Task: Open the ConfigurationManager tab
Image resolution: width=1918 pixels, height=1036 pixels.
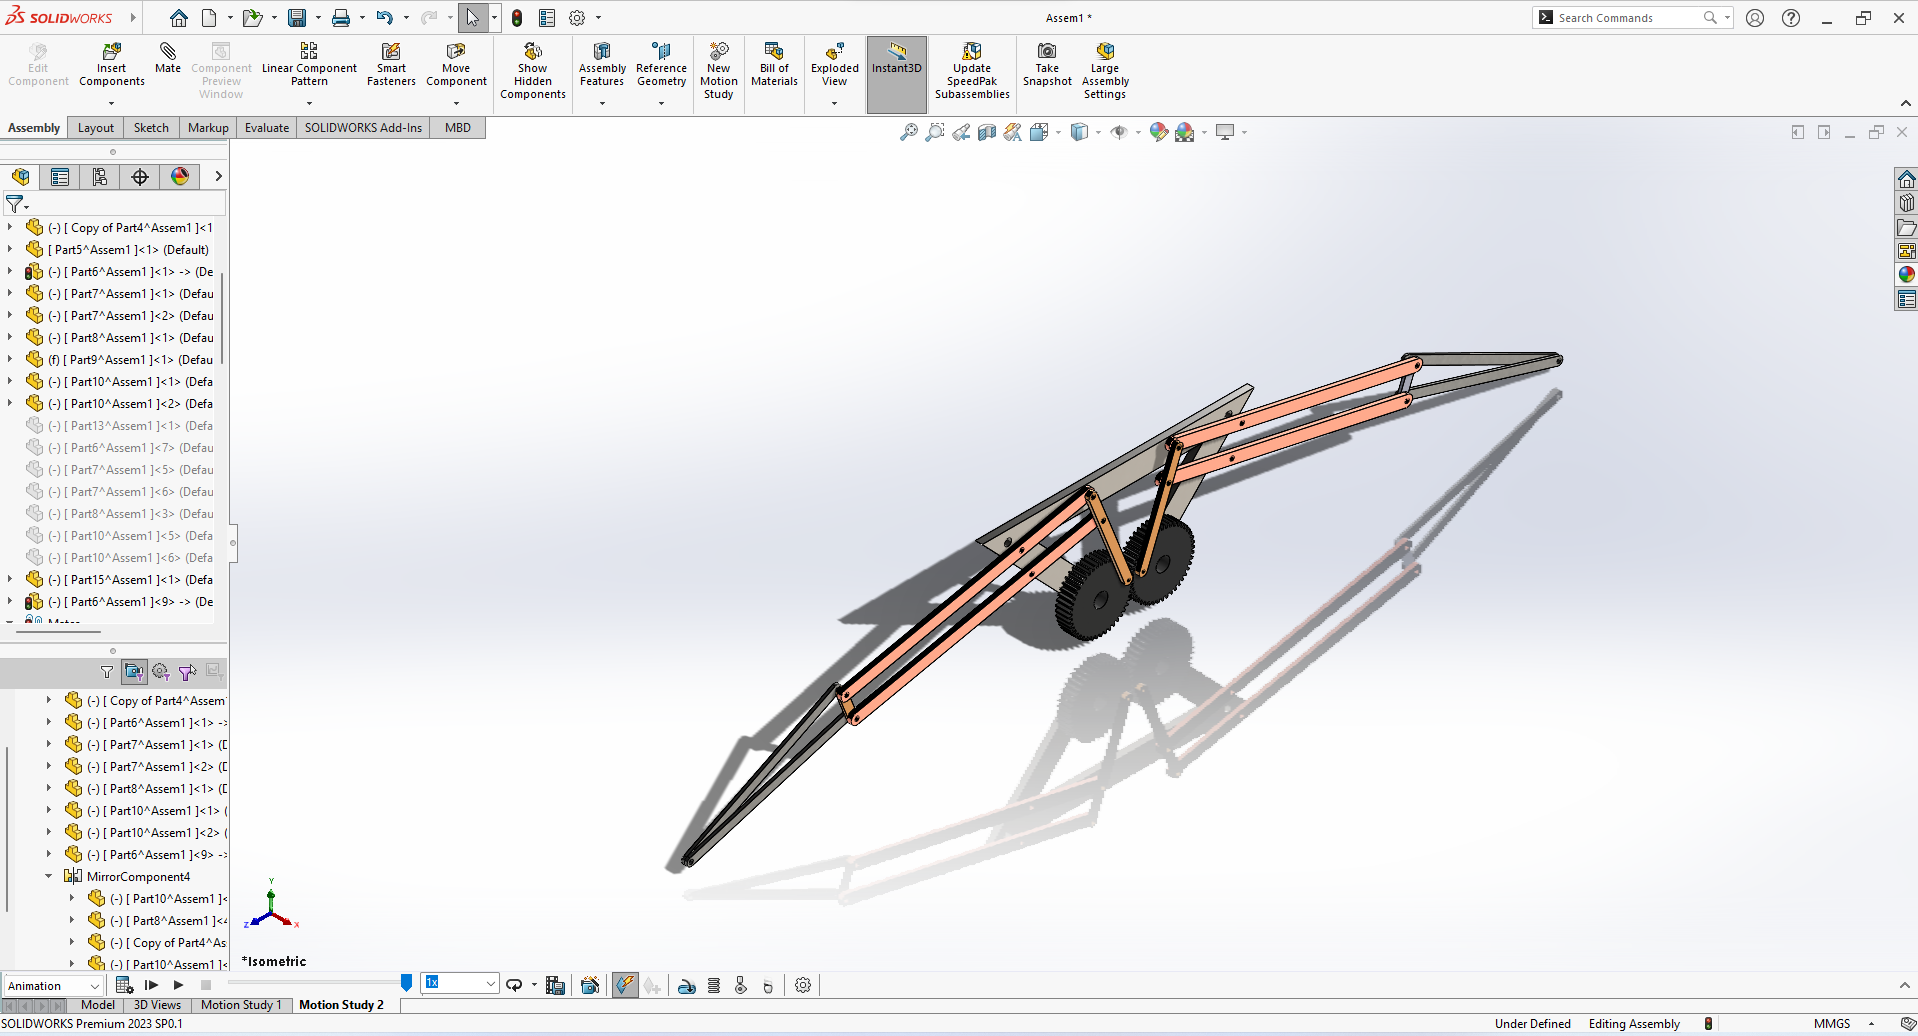Action: 100,177
